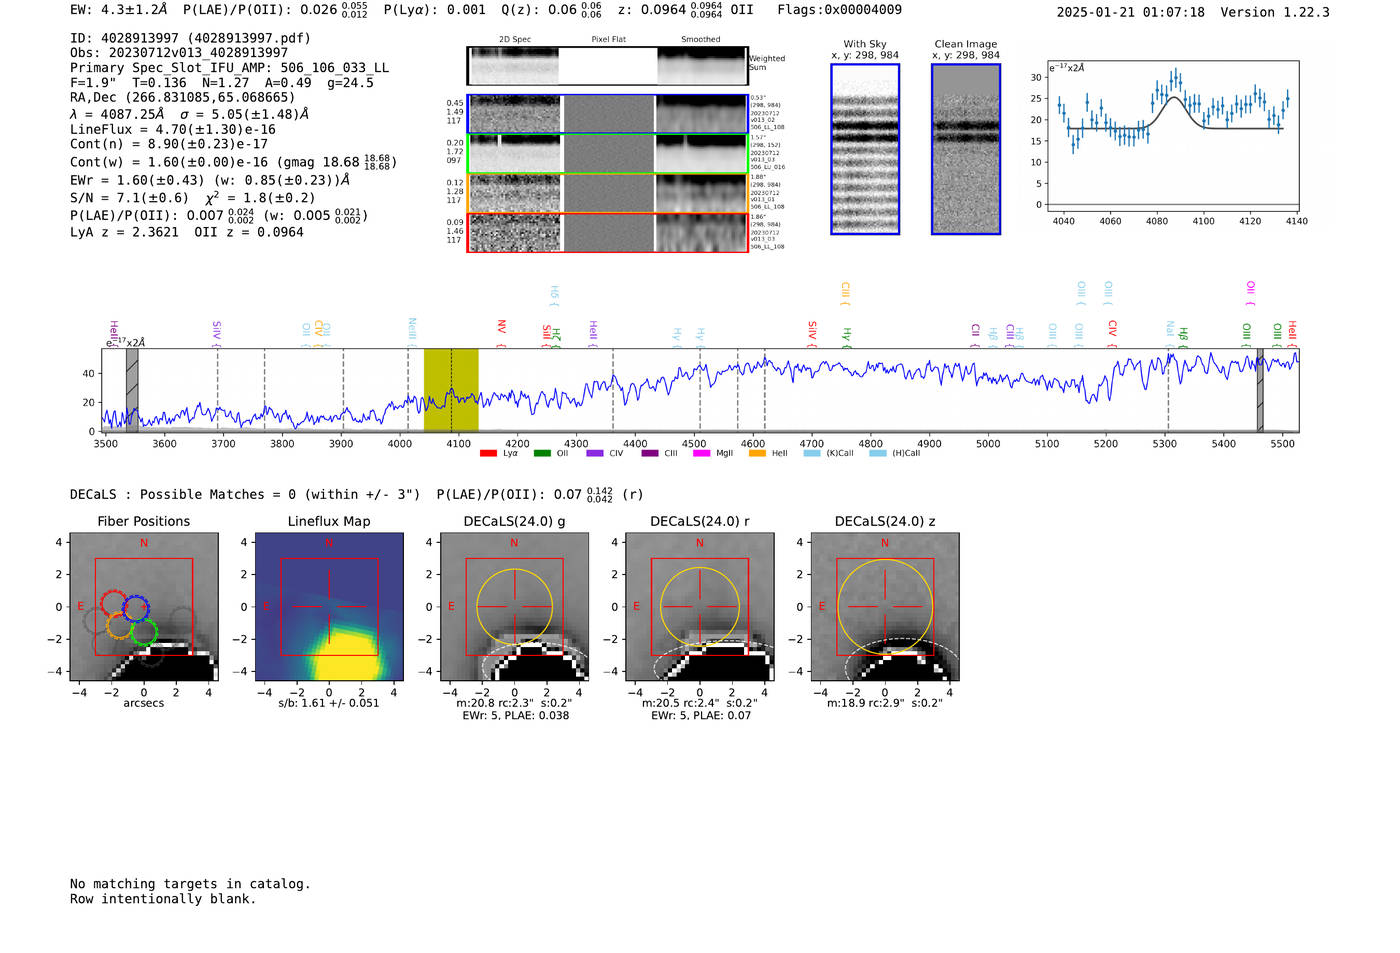Click the 2025-01-21 01:07:18 timestamp
Image resolution: width=1400 pixels, height=953 pixels.
click(1131, 12)
